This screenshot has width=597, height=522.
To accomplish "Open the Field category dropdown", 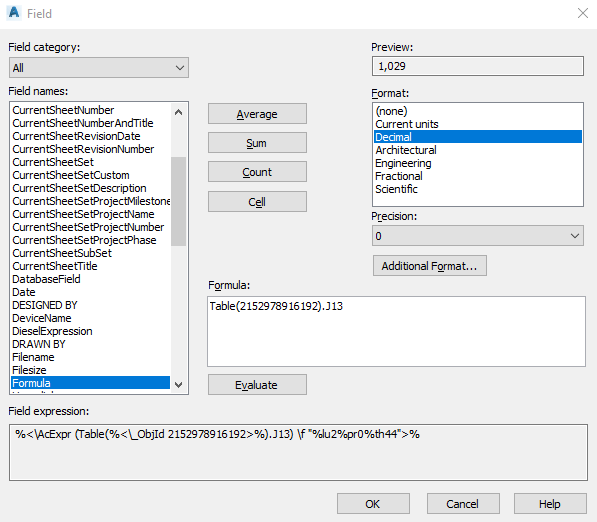I will tap(99, 68).
